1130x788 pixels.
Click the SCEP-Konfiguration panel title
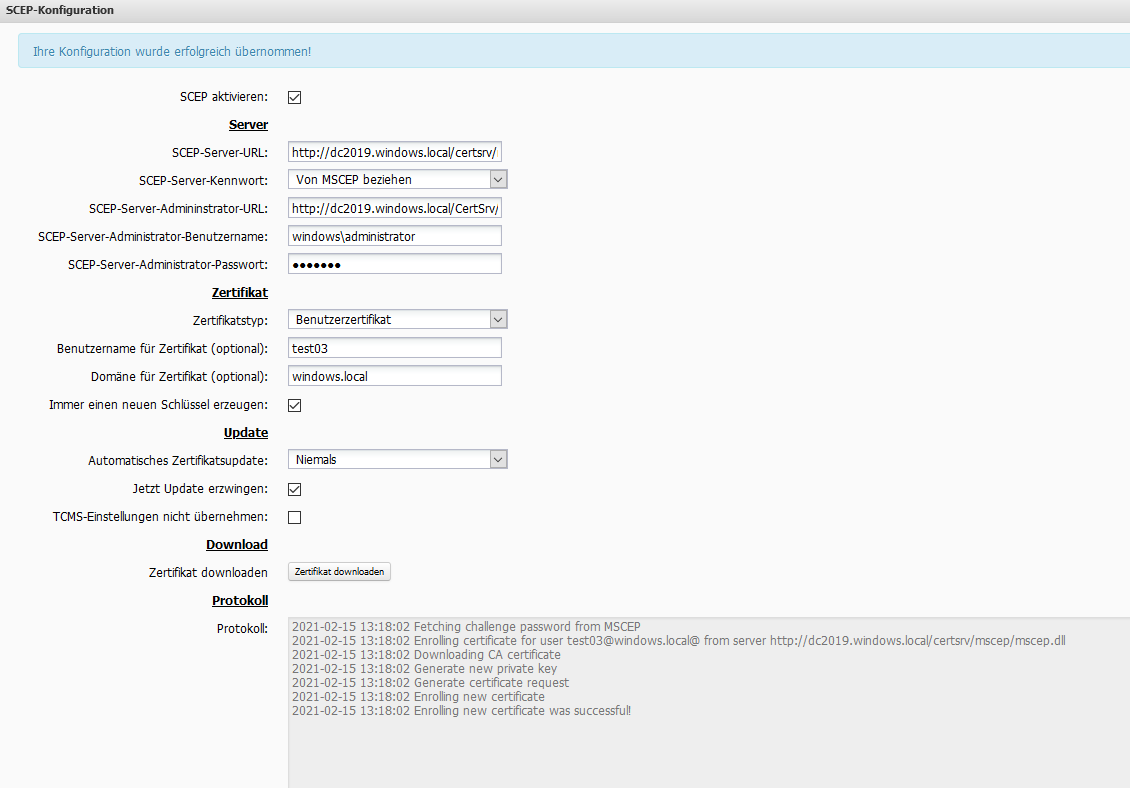click(x=60, y=10)
